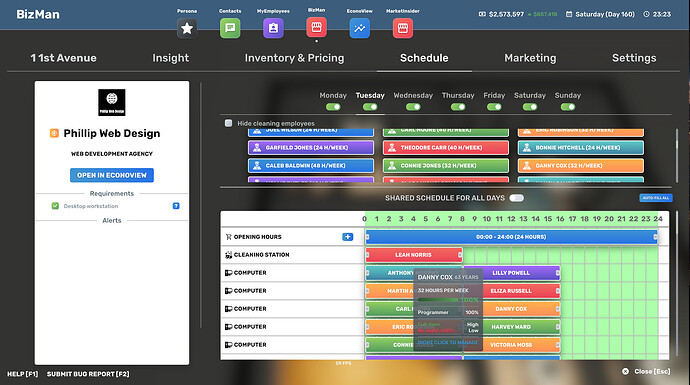Click the close X icon at bottom right
This screenshot has height=385, width=690.
click(x=625, y=371)
